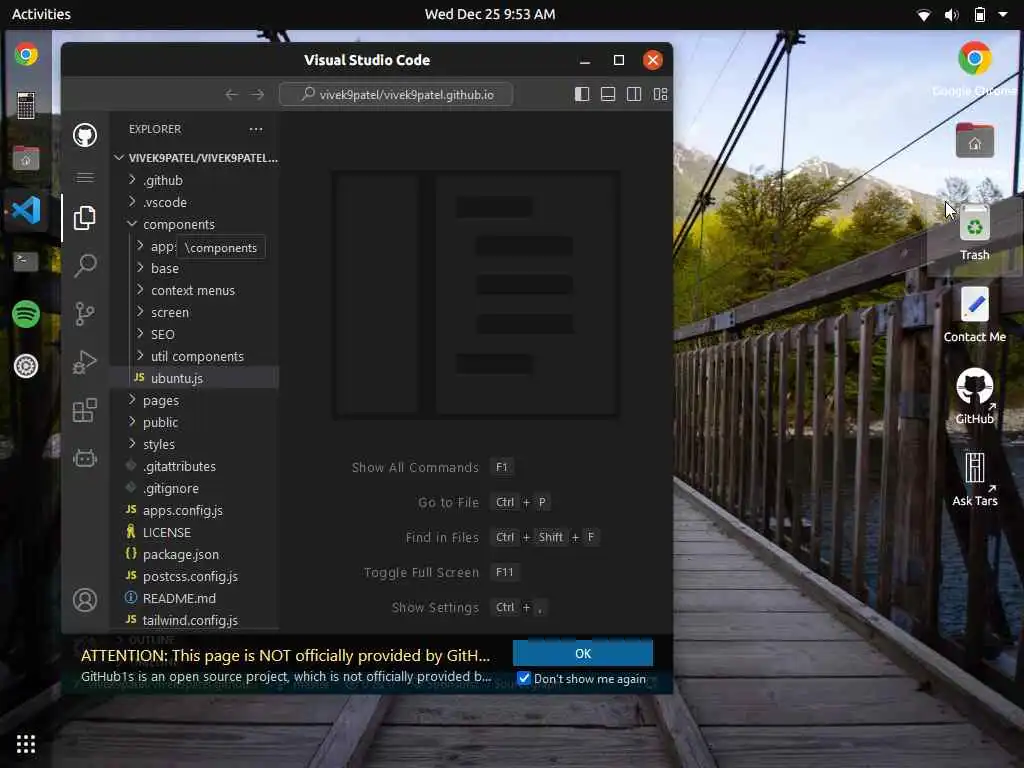Click the Show Settings shortcut hint

pyautogui.click(x=468, y=607)
